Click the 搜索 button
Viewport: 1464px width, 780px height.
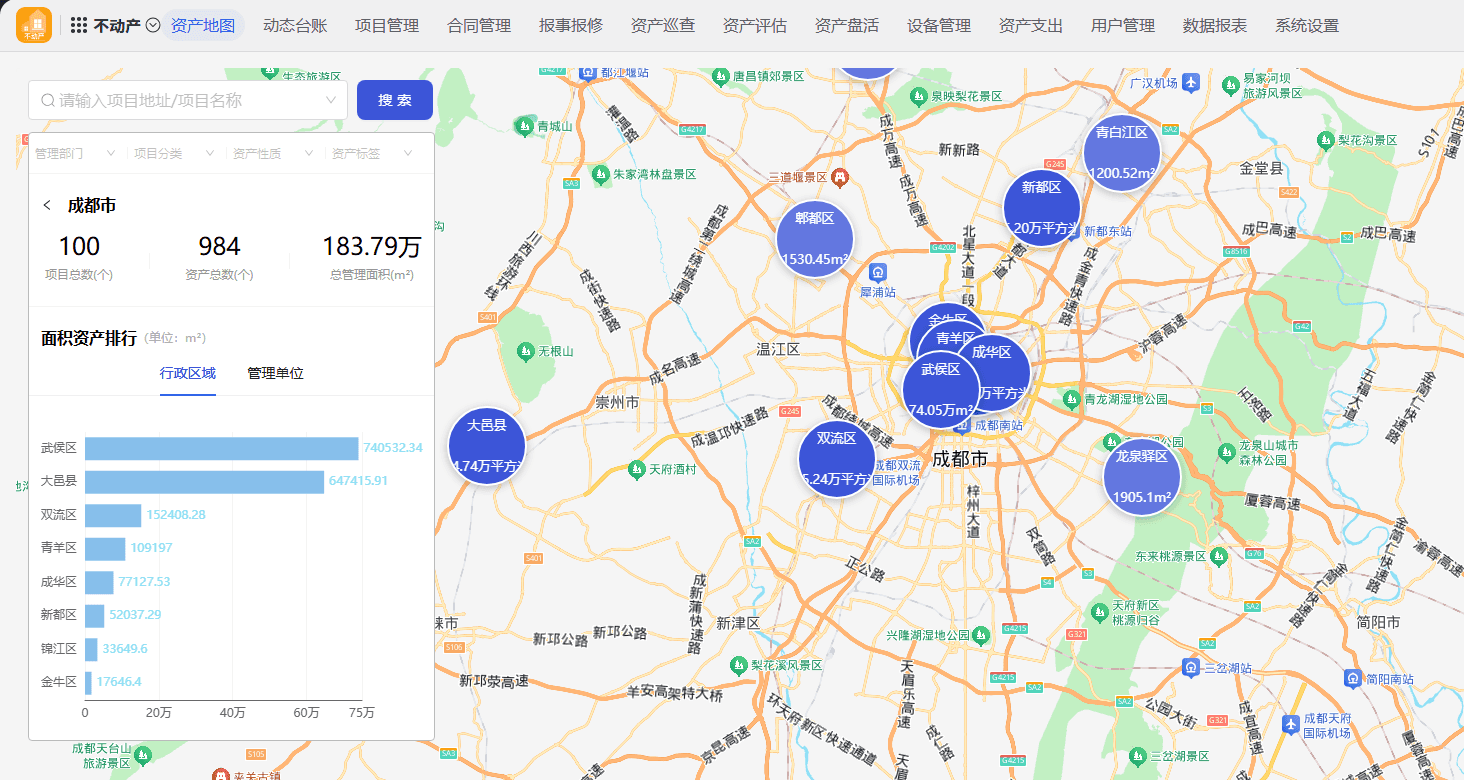pos(395,100)
